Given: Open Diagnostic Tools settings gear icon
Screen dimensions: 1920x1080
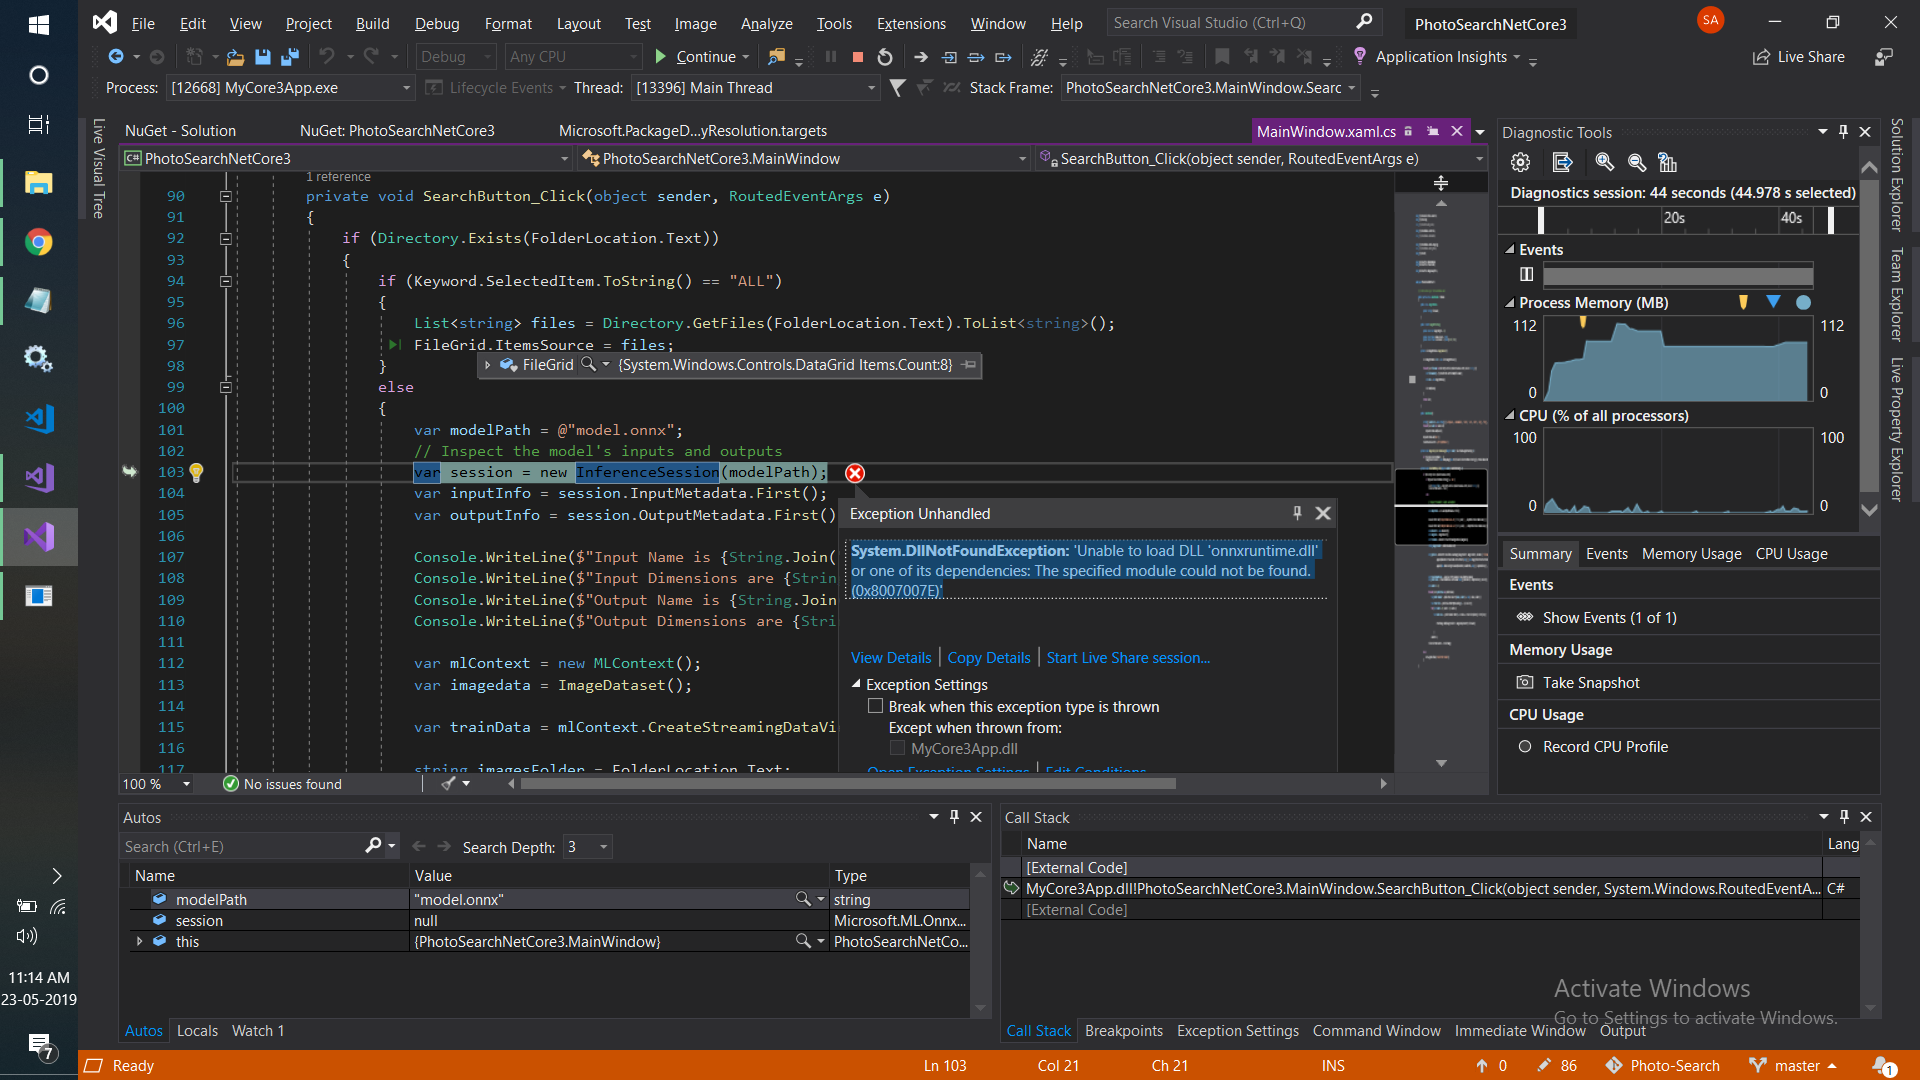Looking at the screenshot, I should (x=1520, y=162).
